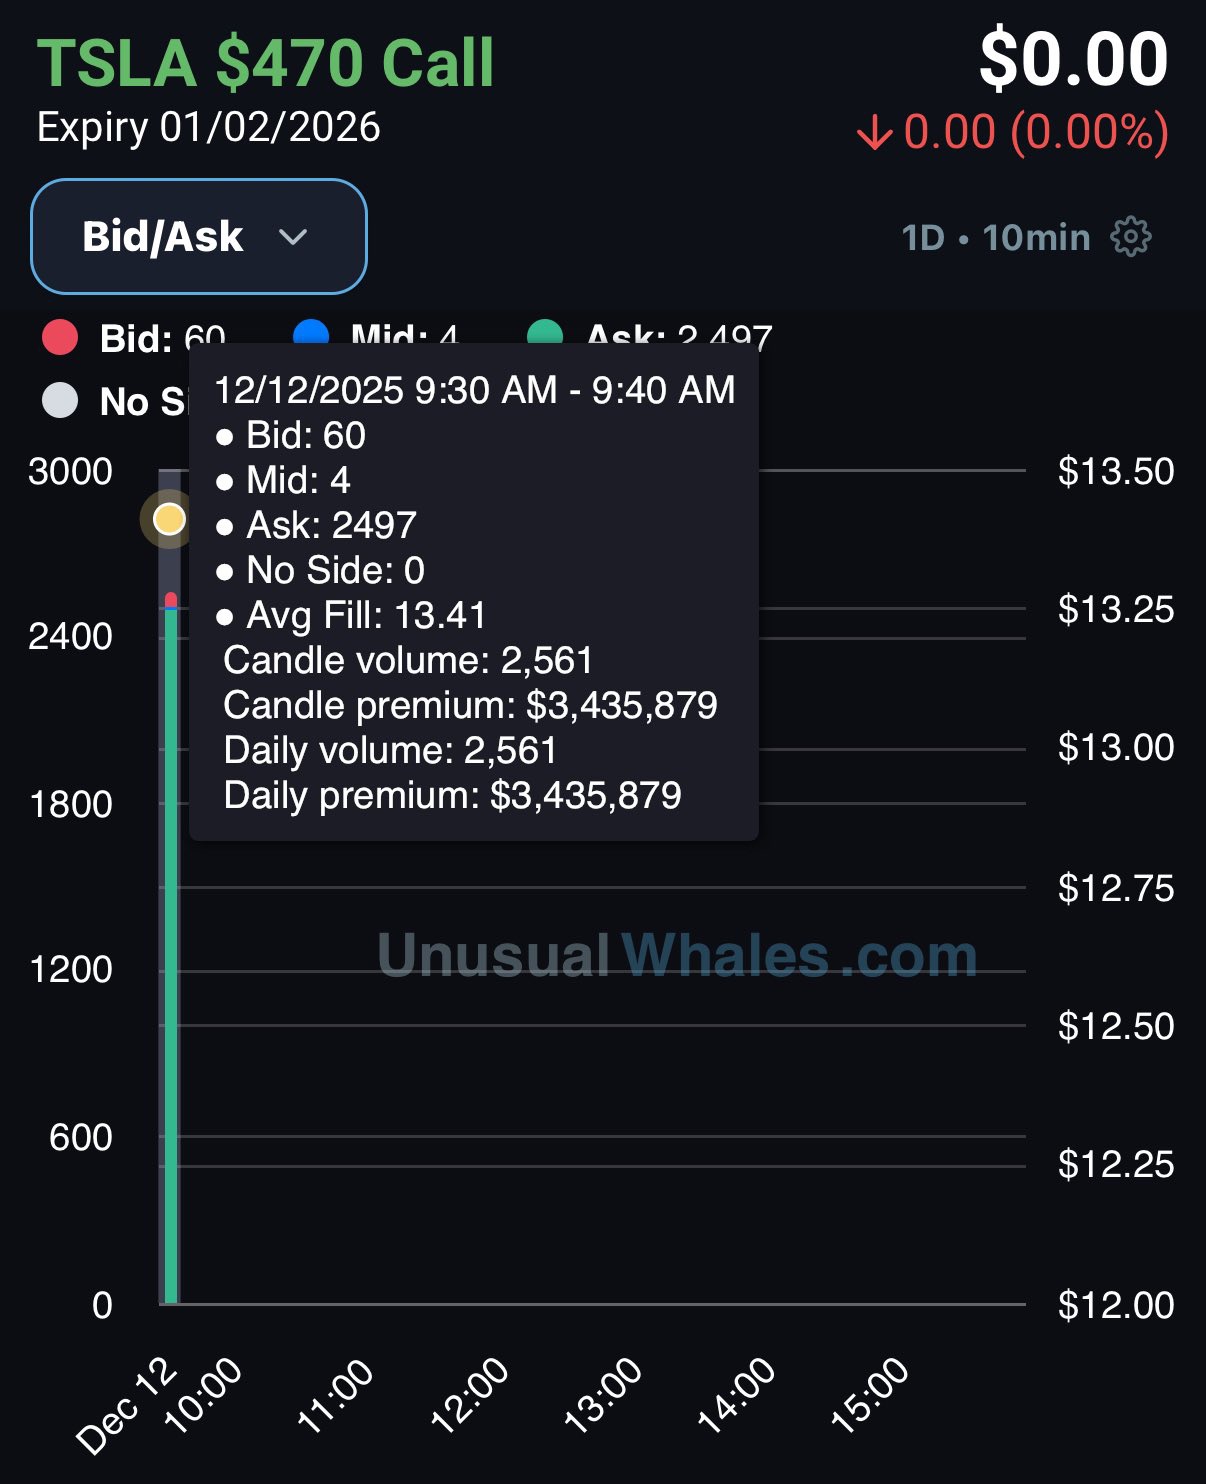Viewport: 1206px width, 1484px height.
Task: Toggle the gray No Side legend dot
Action: point(60,400)
